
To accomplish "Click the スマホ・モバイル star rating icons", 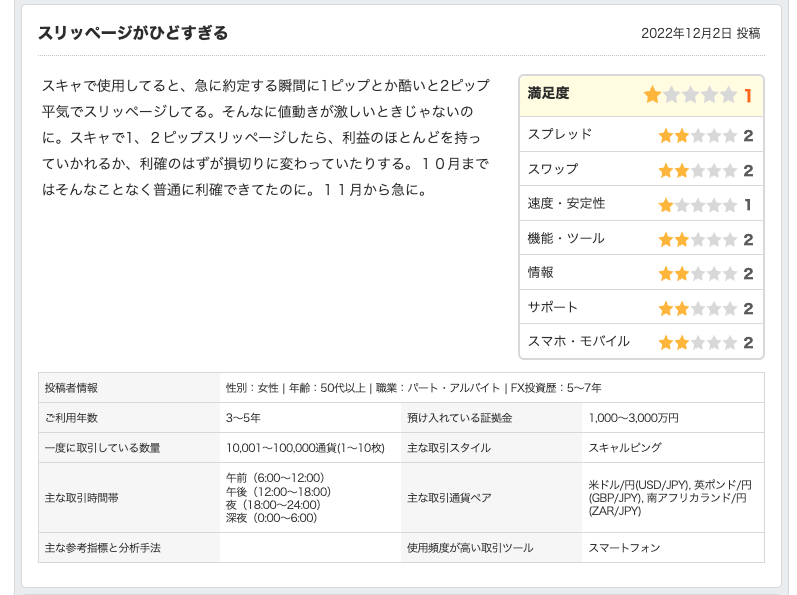I will [x=697, y=342].
